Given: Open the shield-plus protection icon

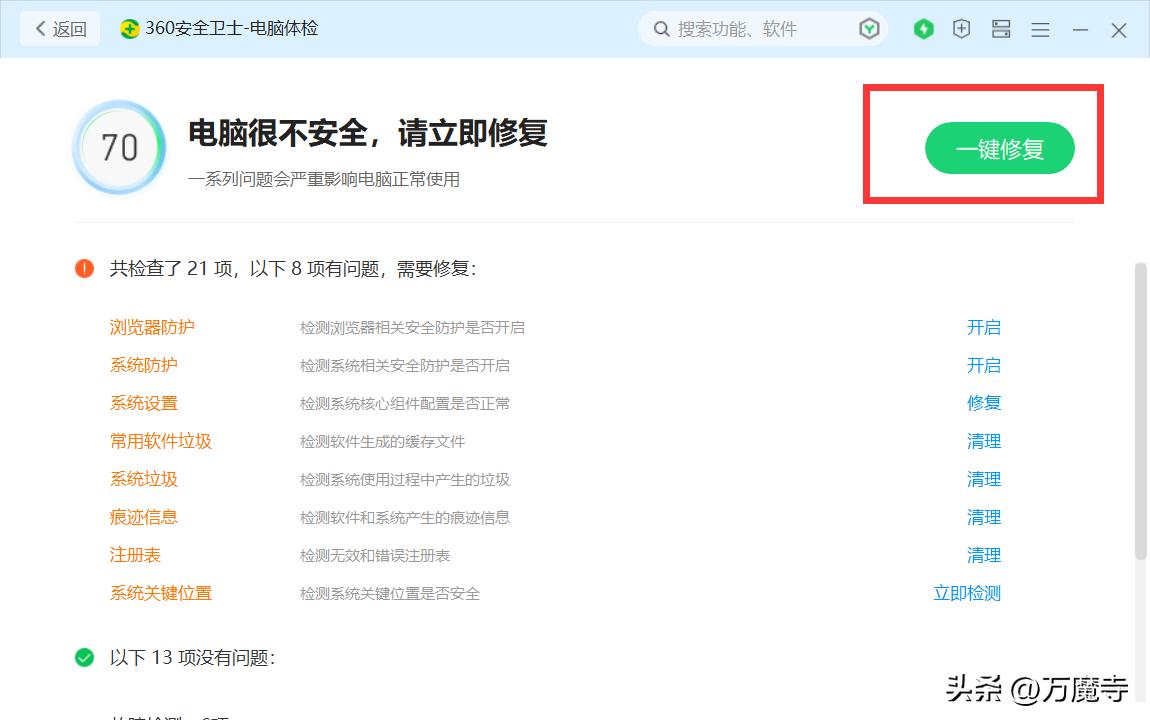Looking at the screenshot, I should pyautogui.click(x=961, y=29).
